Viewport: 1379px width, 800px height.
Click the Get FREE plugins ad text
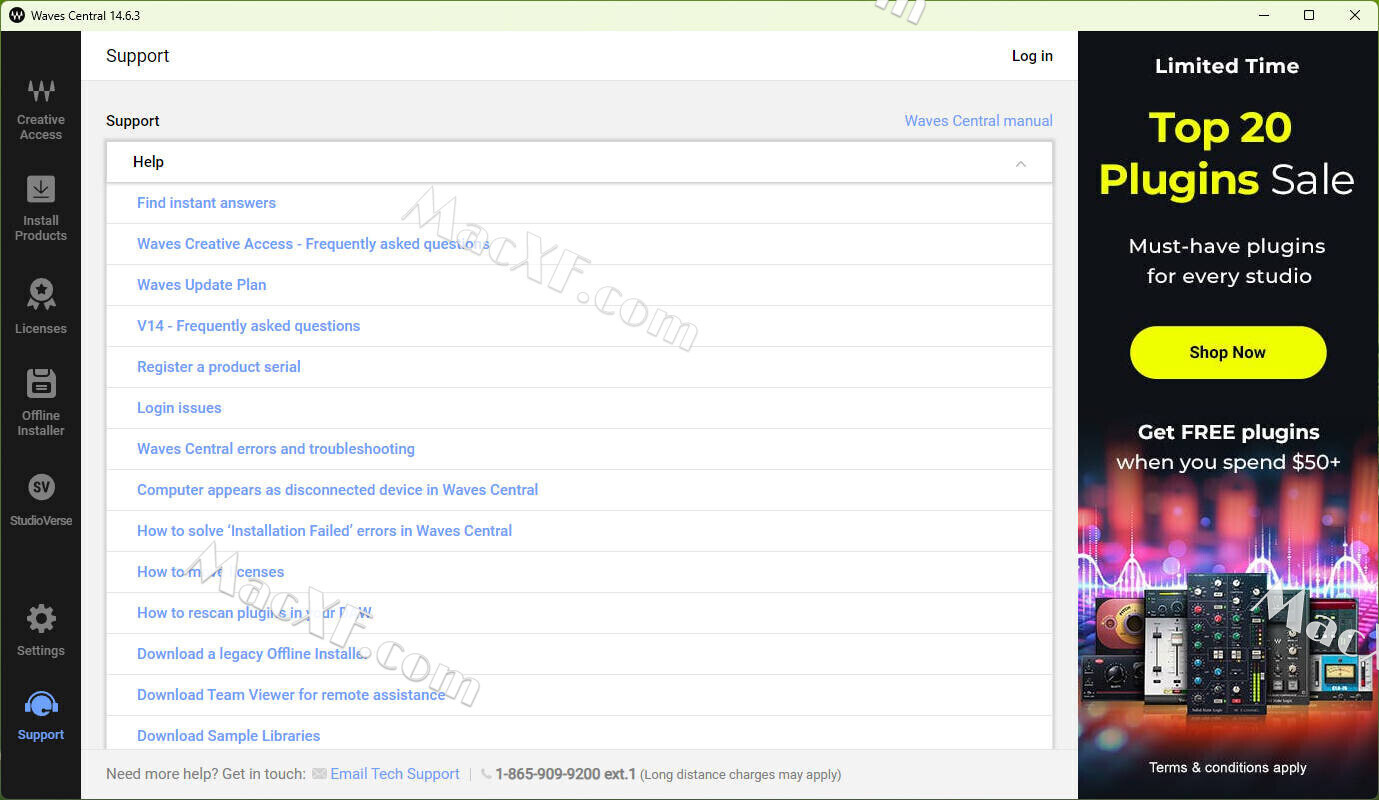(1228, 447)
